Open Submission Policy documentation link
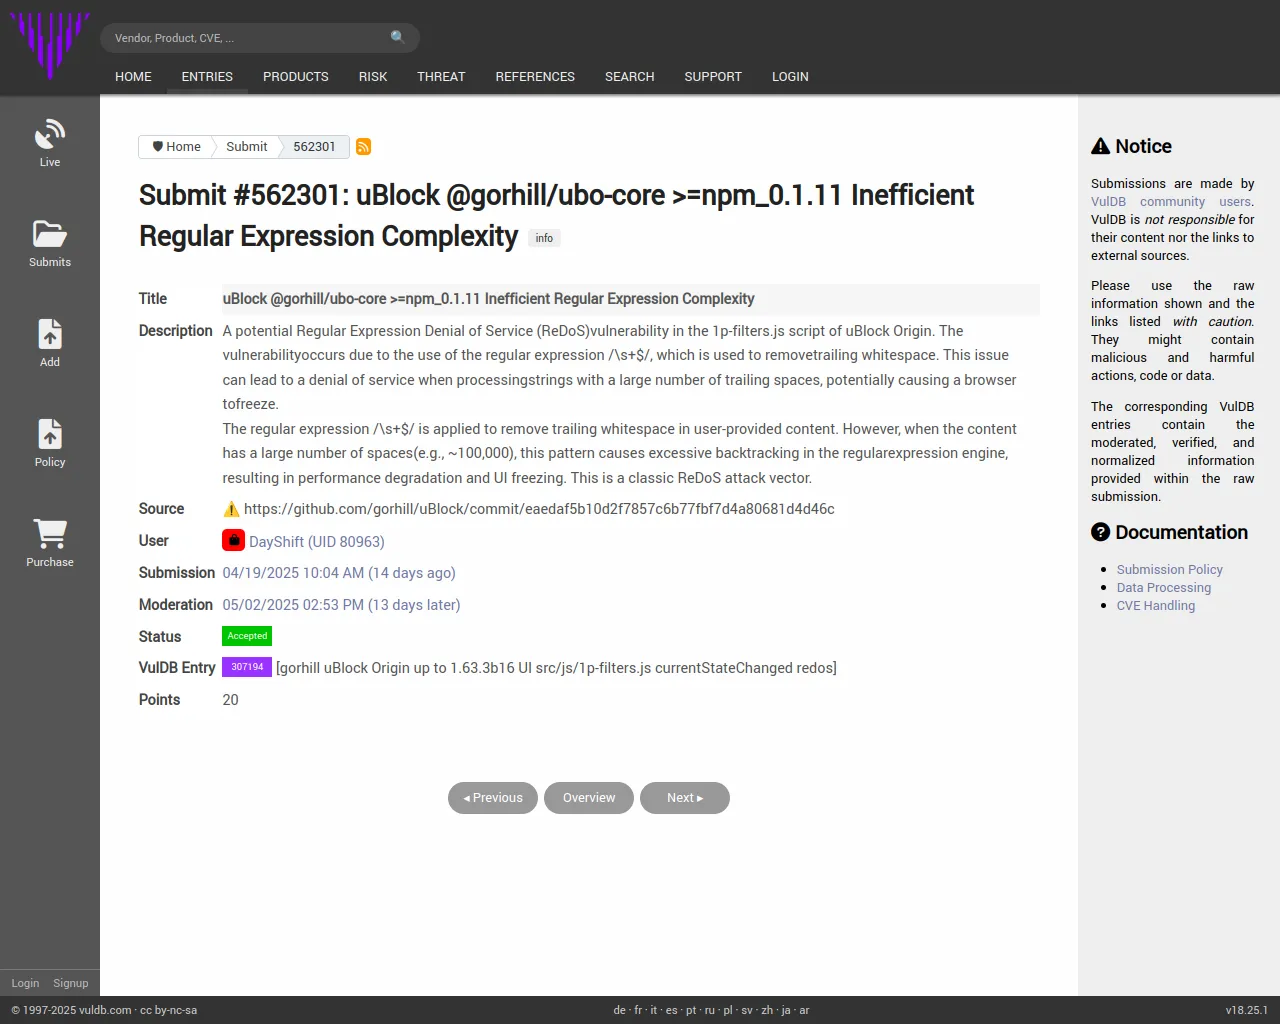1280x1024 pixels. pyautogui.click(x=1169, y=569)
